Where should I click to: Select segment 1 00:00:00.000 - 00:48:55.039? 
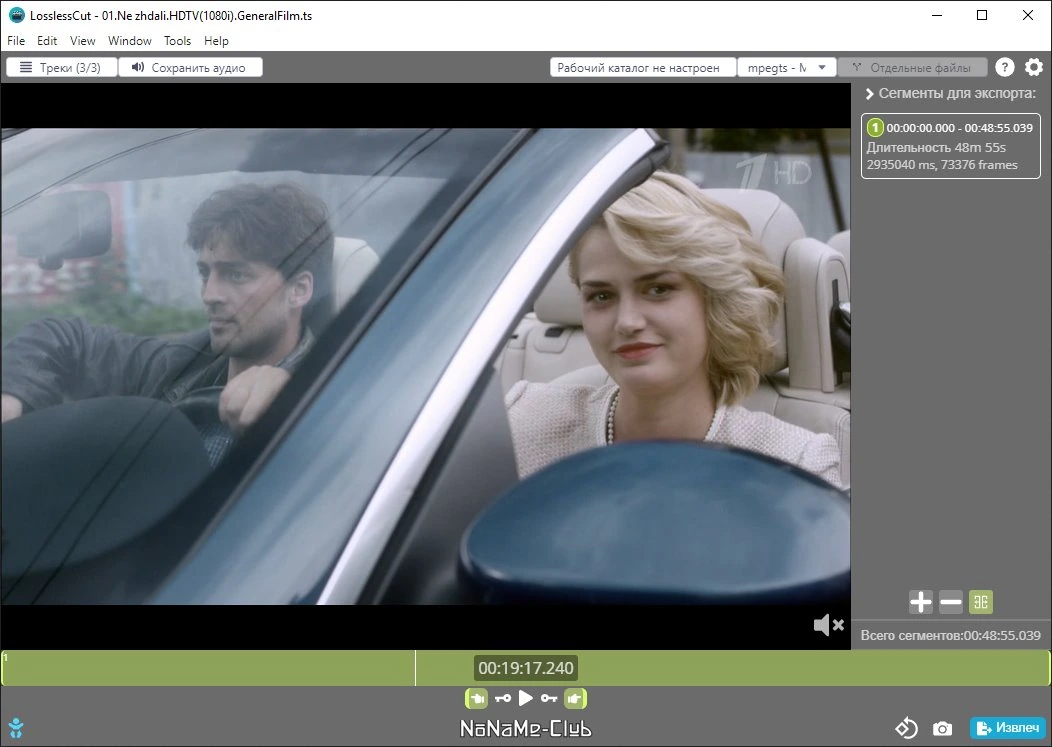click(x=951, y=146)
